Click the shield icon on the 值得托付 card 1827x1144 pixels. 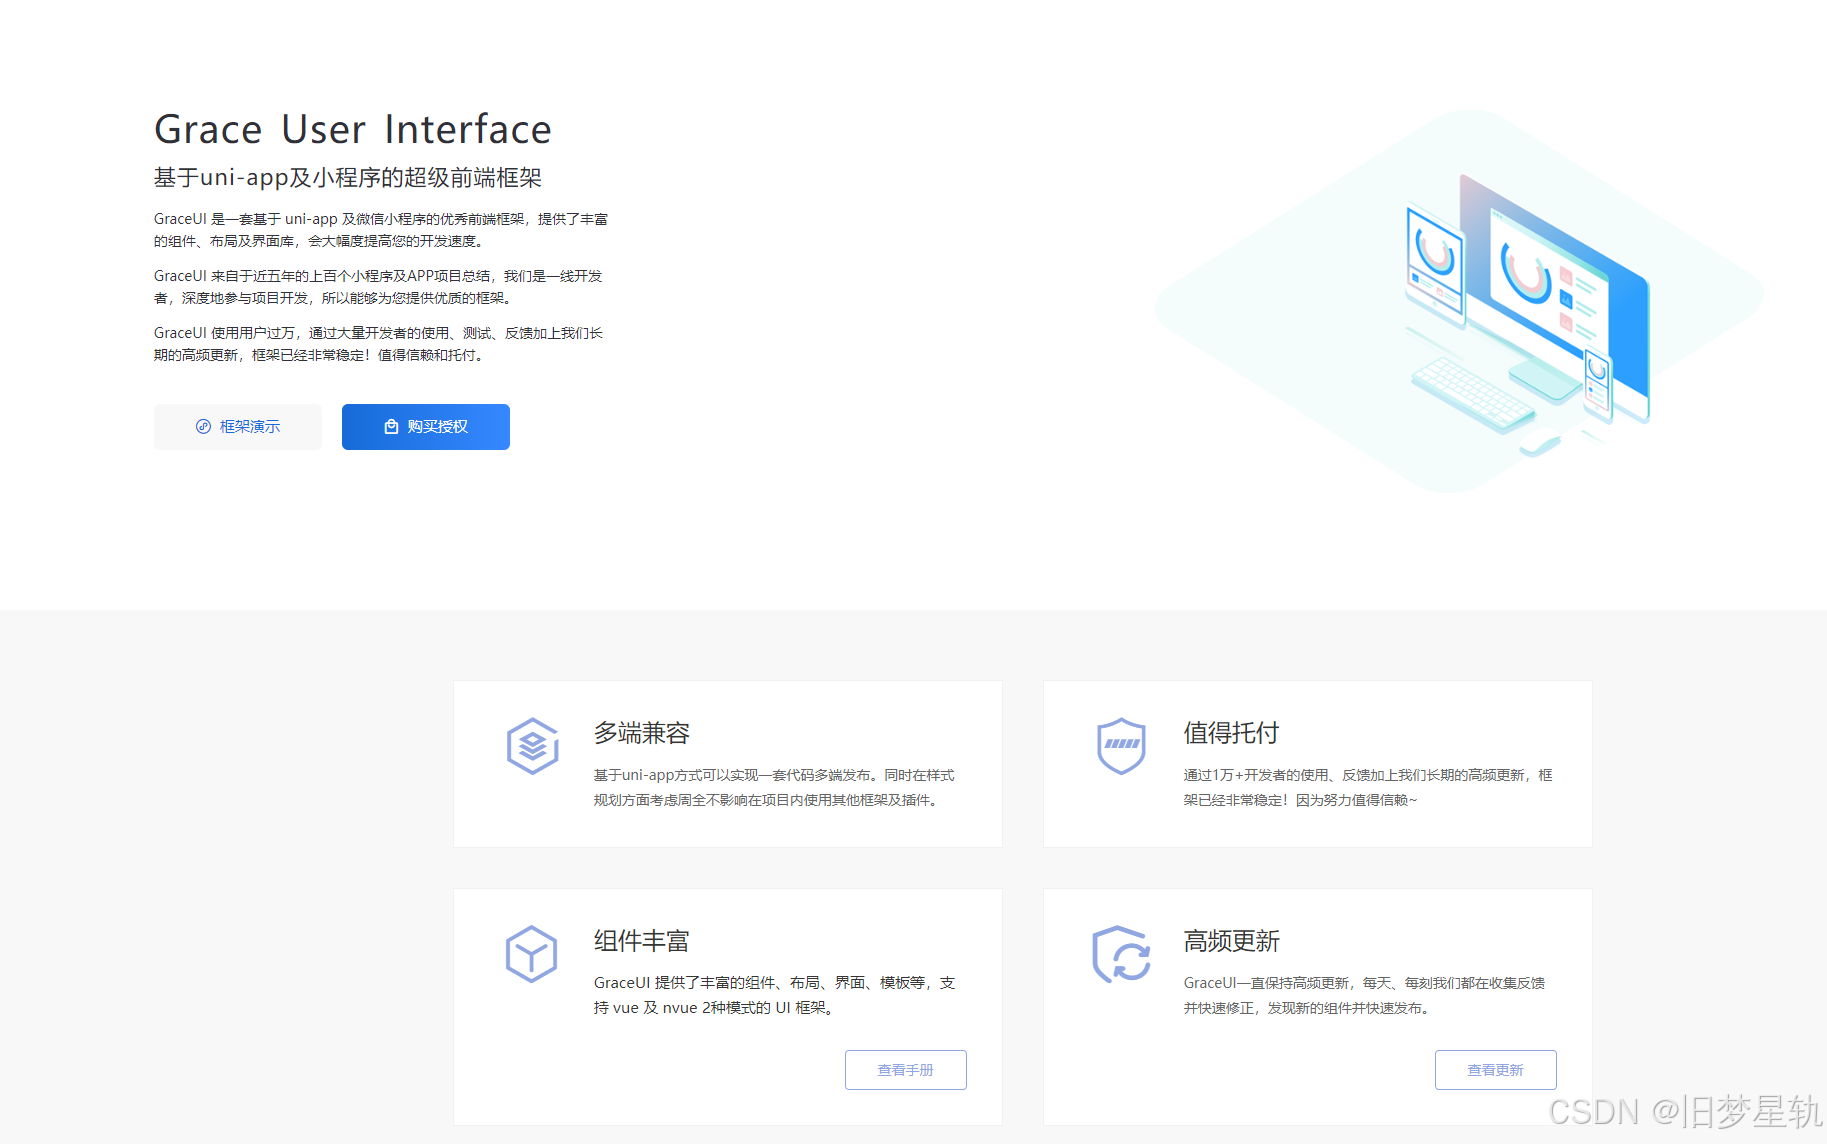1121,745
